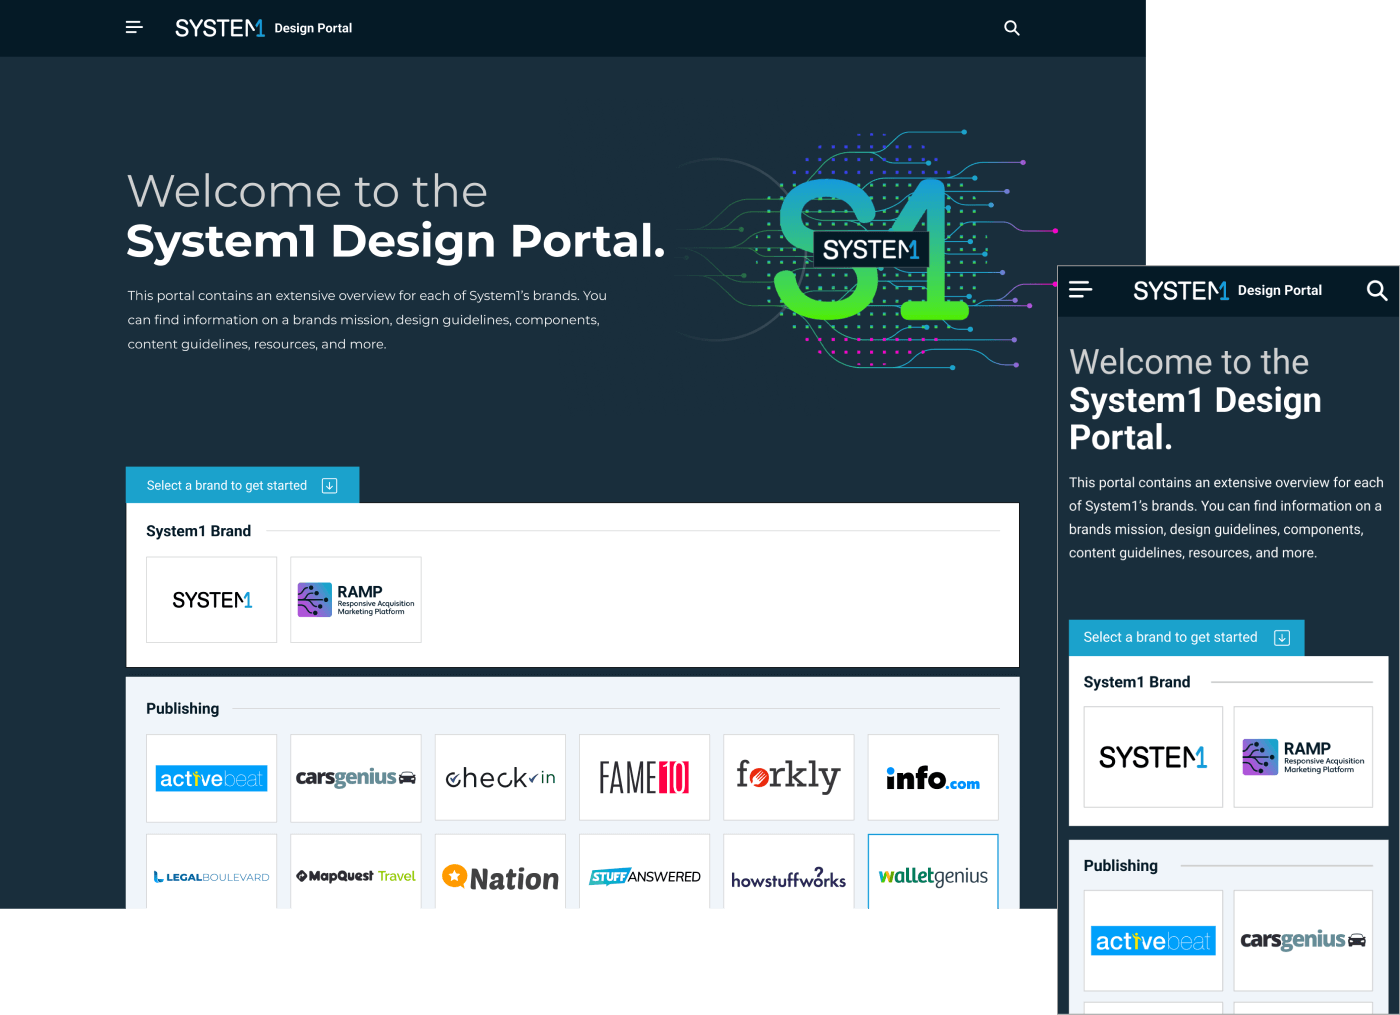Open the carsgenius card in mobile view

[1303, 941]
